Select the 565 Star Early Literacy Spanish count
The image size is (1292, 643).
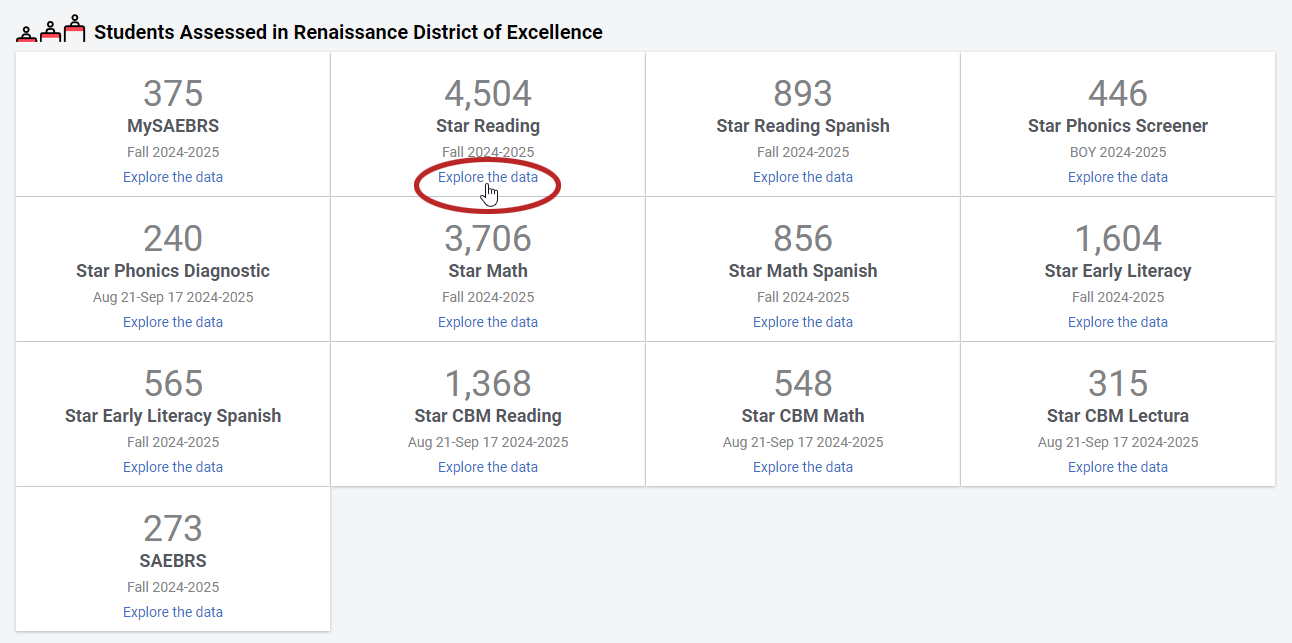[173, 383]
